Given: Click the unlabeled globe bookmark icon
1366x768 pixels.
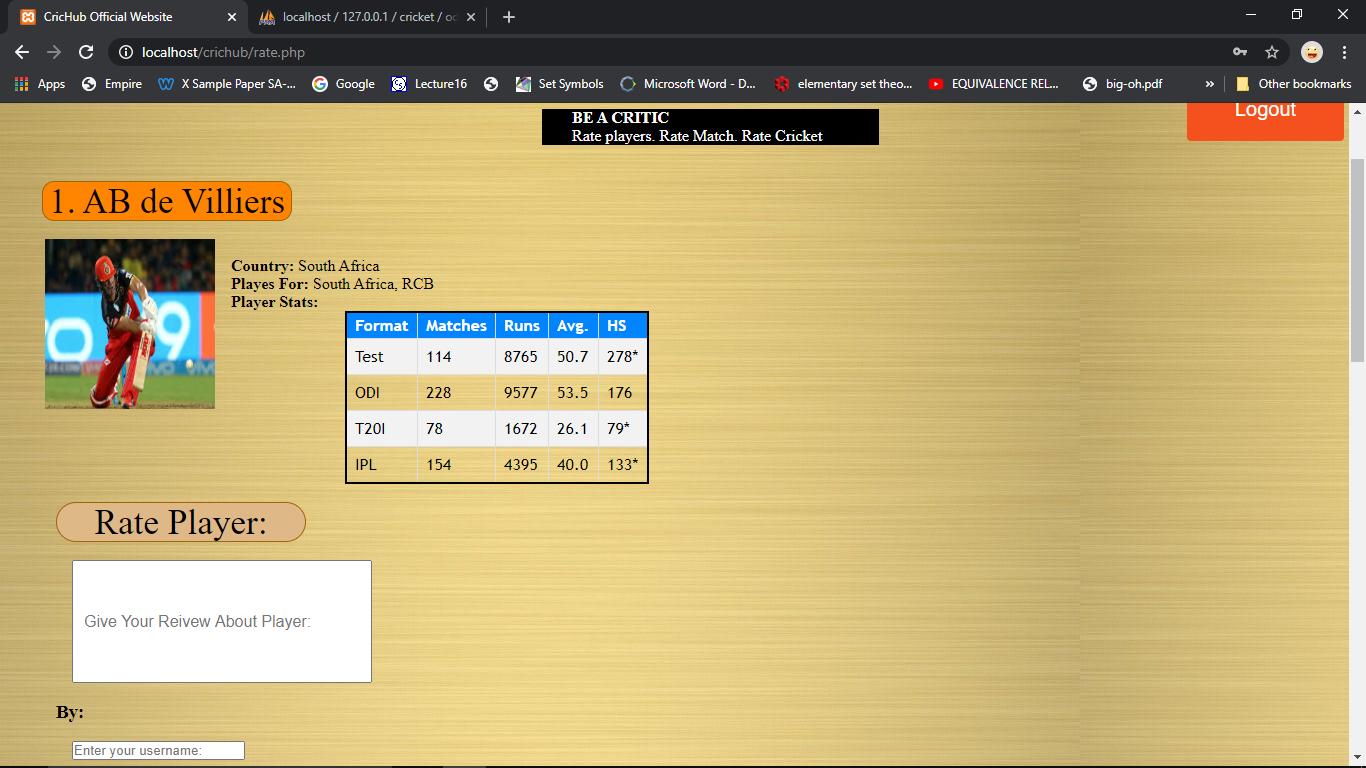Looking at the screenshot, I should tap(491, 84).
